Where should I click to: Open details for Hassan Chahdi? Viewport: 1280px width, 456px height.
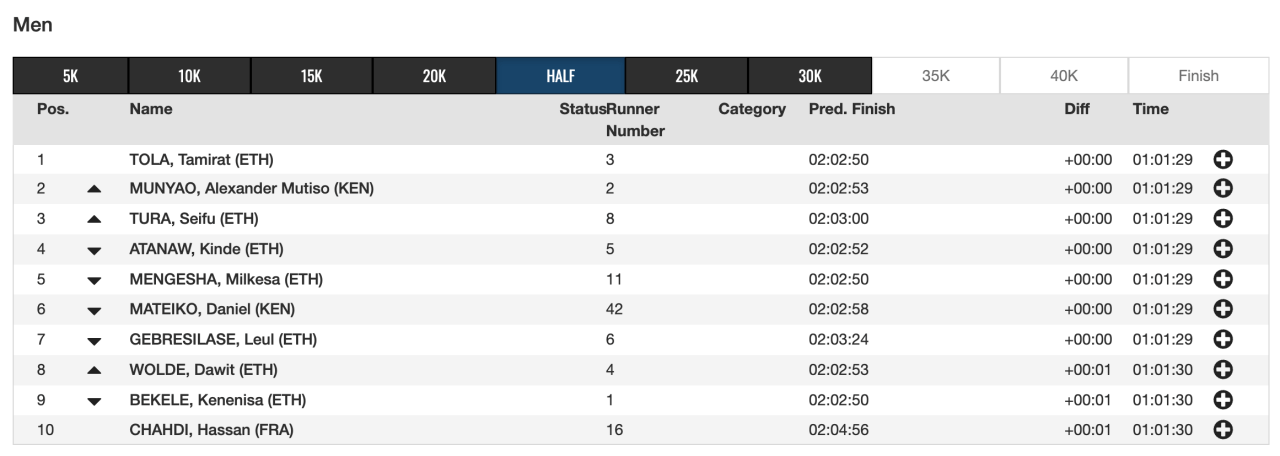pos(1222,430)
